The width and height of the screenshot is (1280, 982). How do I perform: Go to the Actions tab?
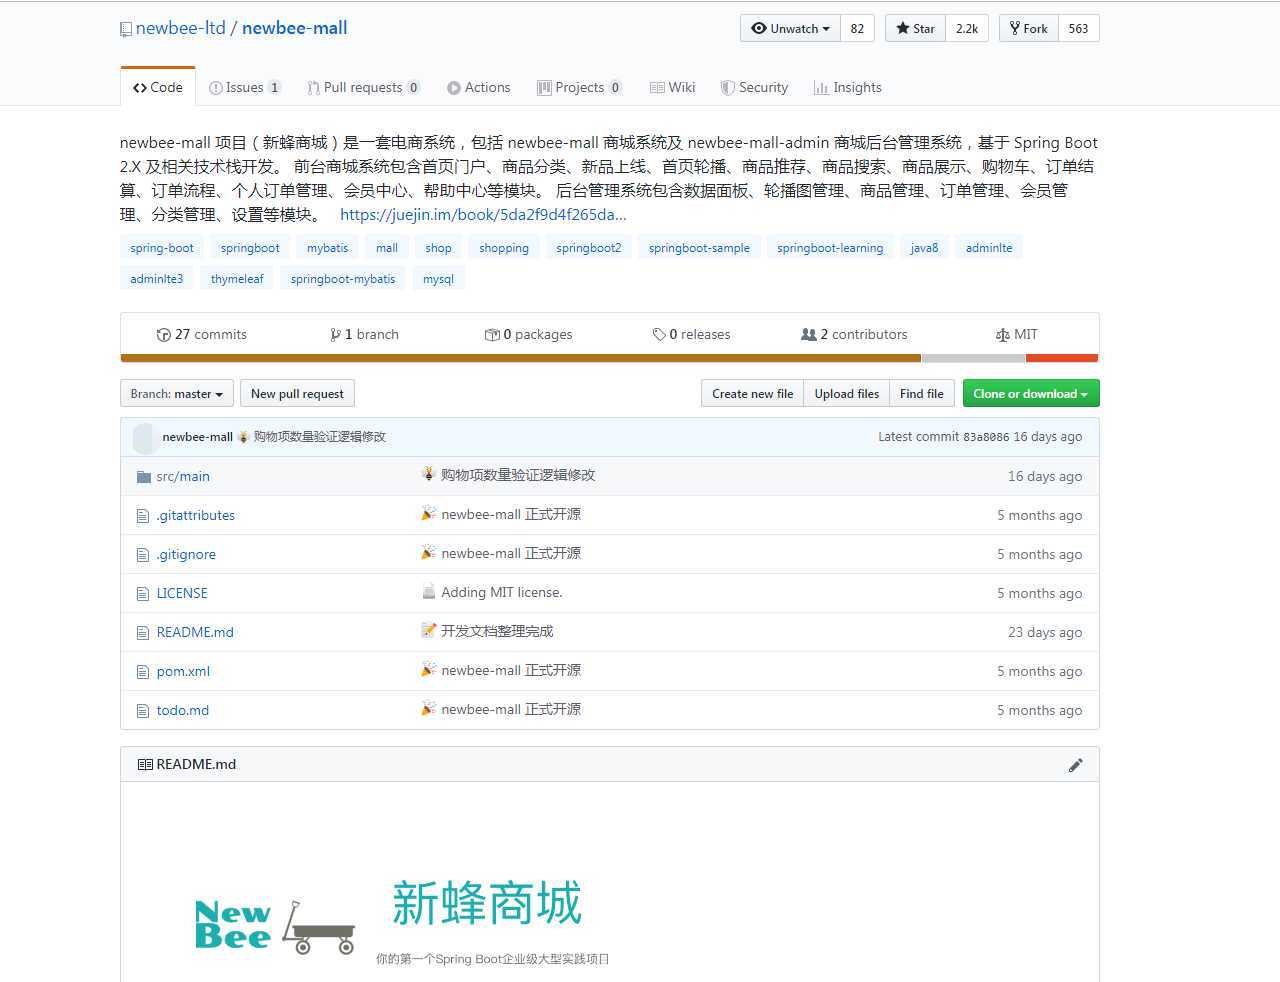[x=479, y=87]
